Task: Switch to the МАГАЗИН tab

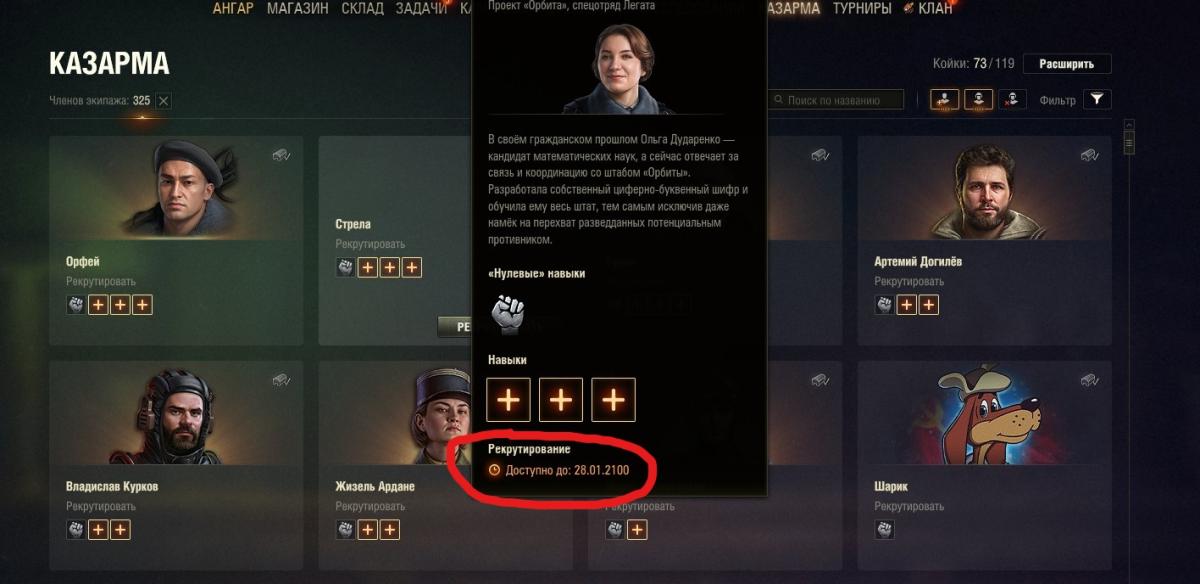Action: 298,9
